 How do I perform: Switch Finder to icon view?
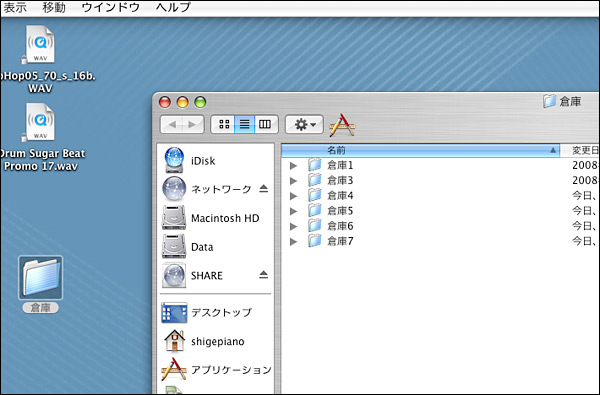[224, 124]
